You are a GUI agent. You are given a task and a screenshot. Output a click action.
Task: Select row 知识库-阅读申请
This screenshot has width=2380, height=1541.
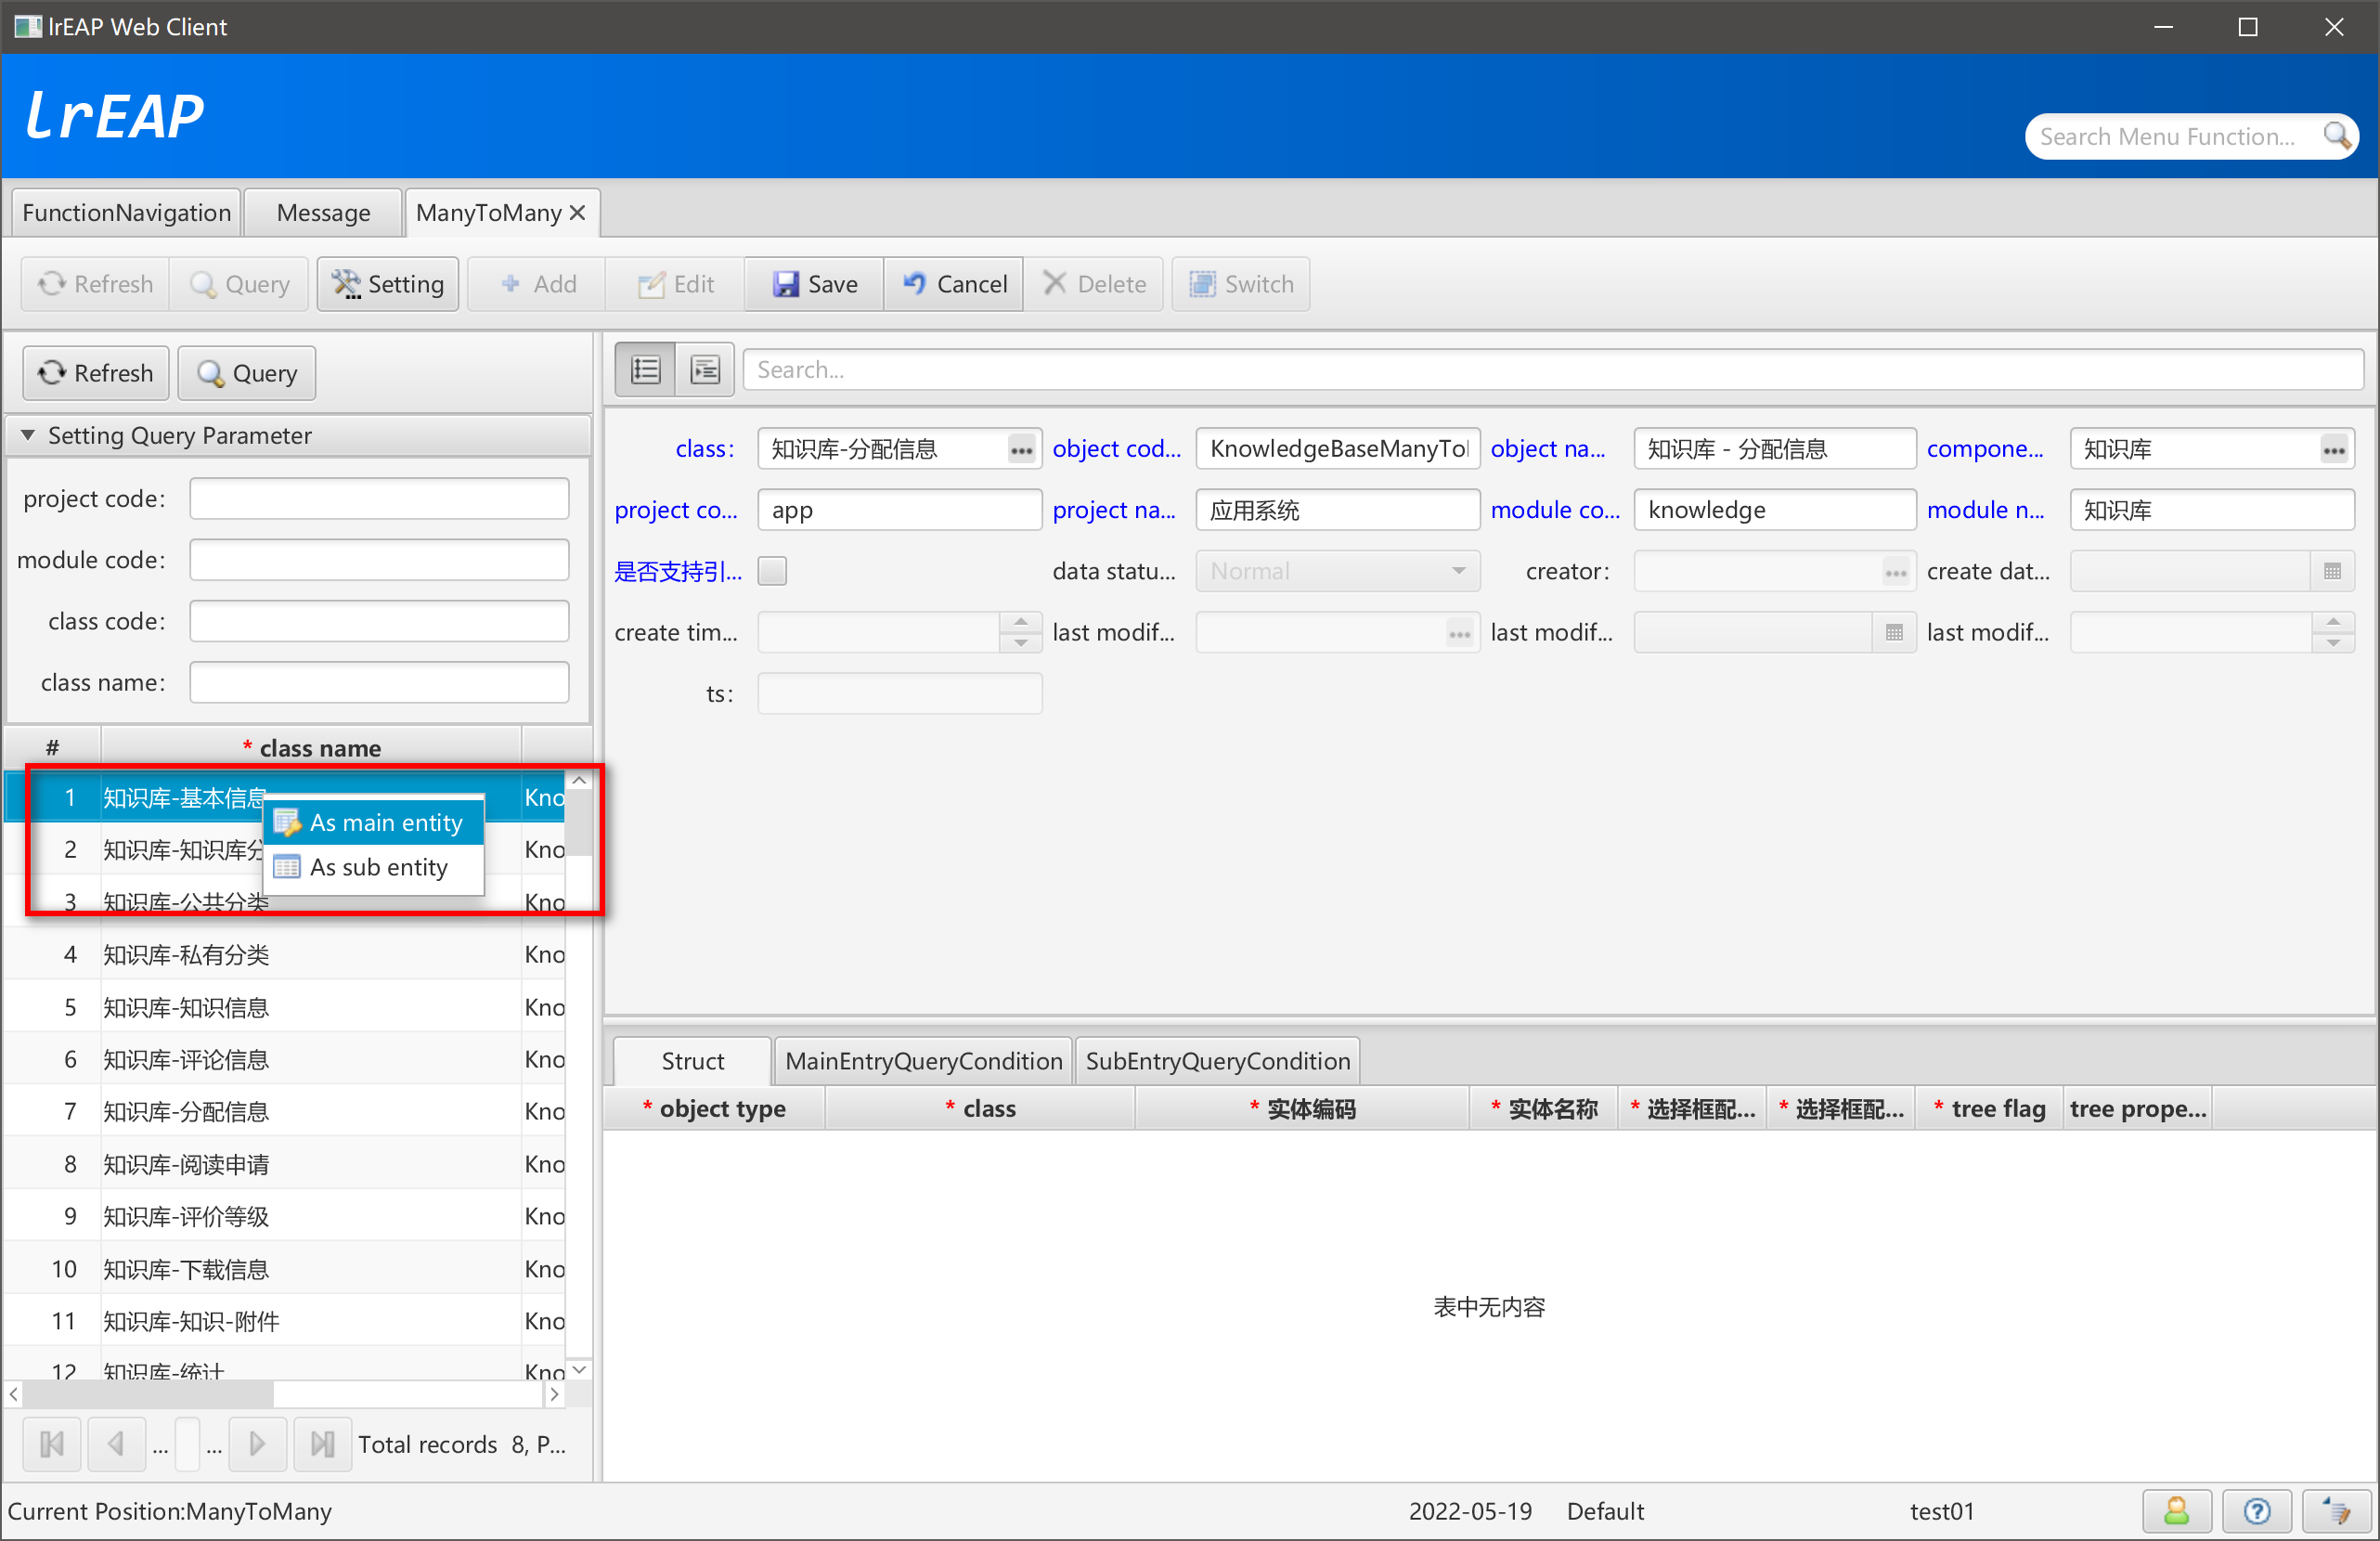(284, 1165)
